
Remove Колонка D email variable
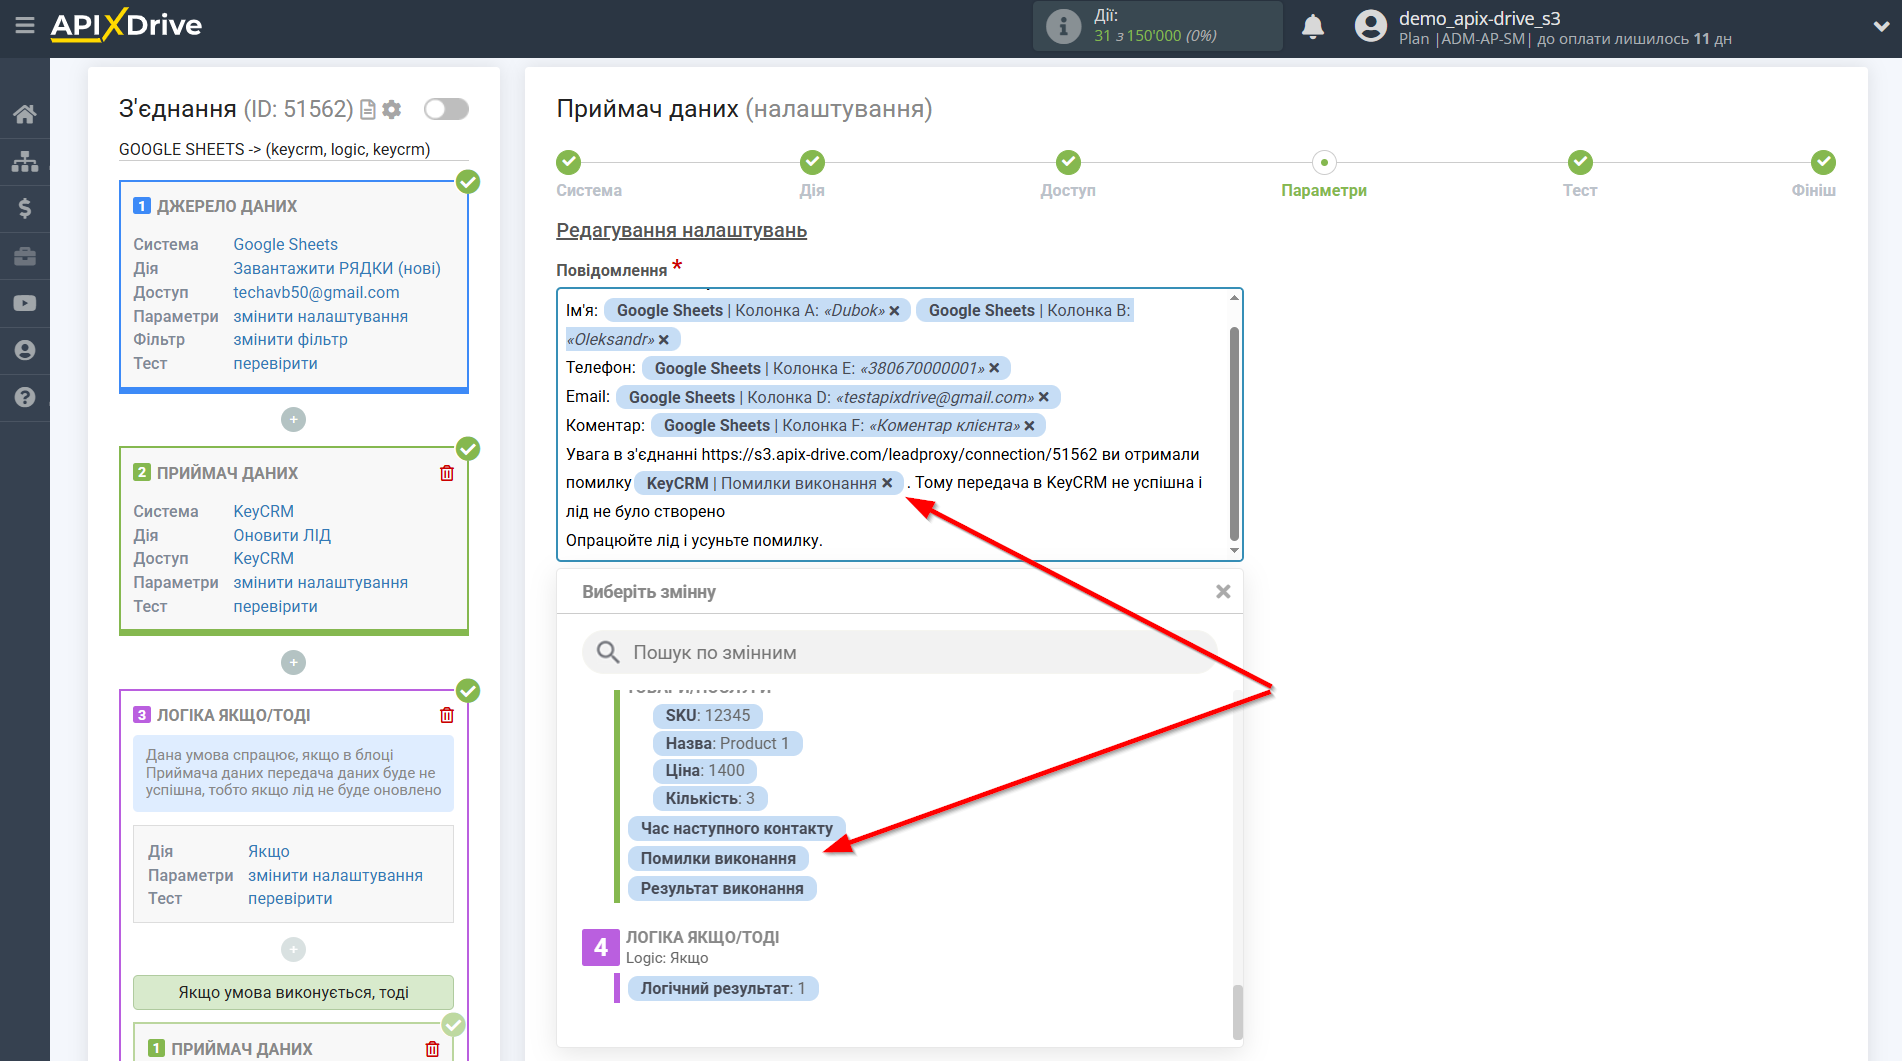tap(1044, 397)
